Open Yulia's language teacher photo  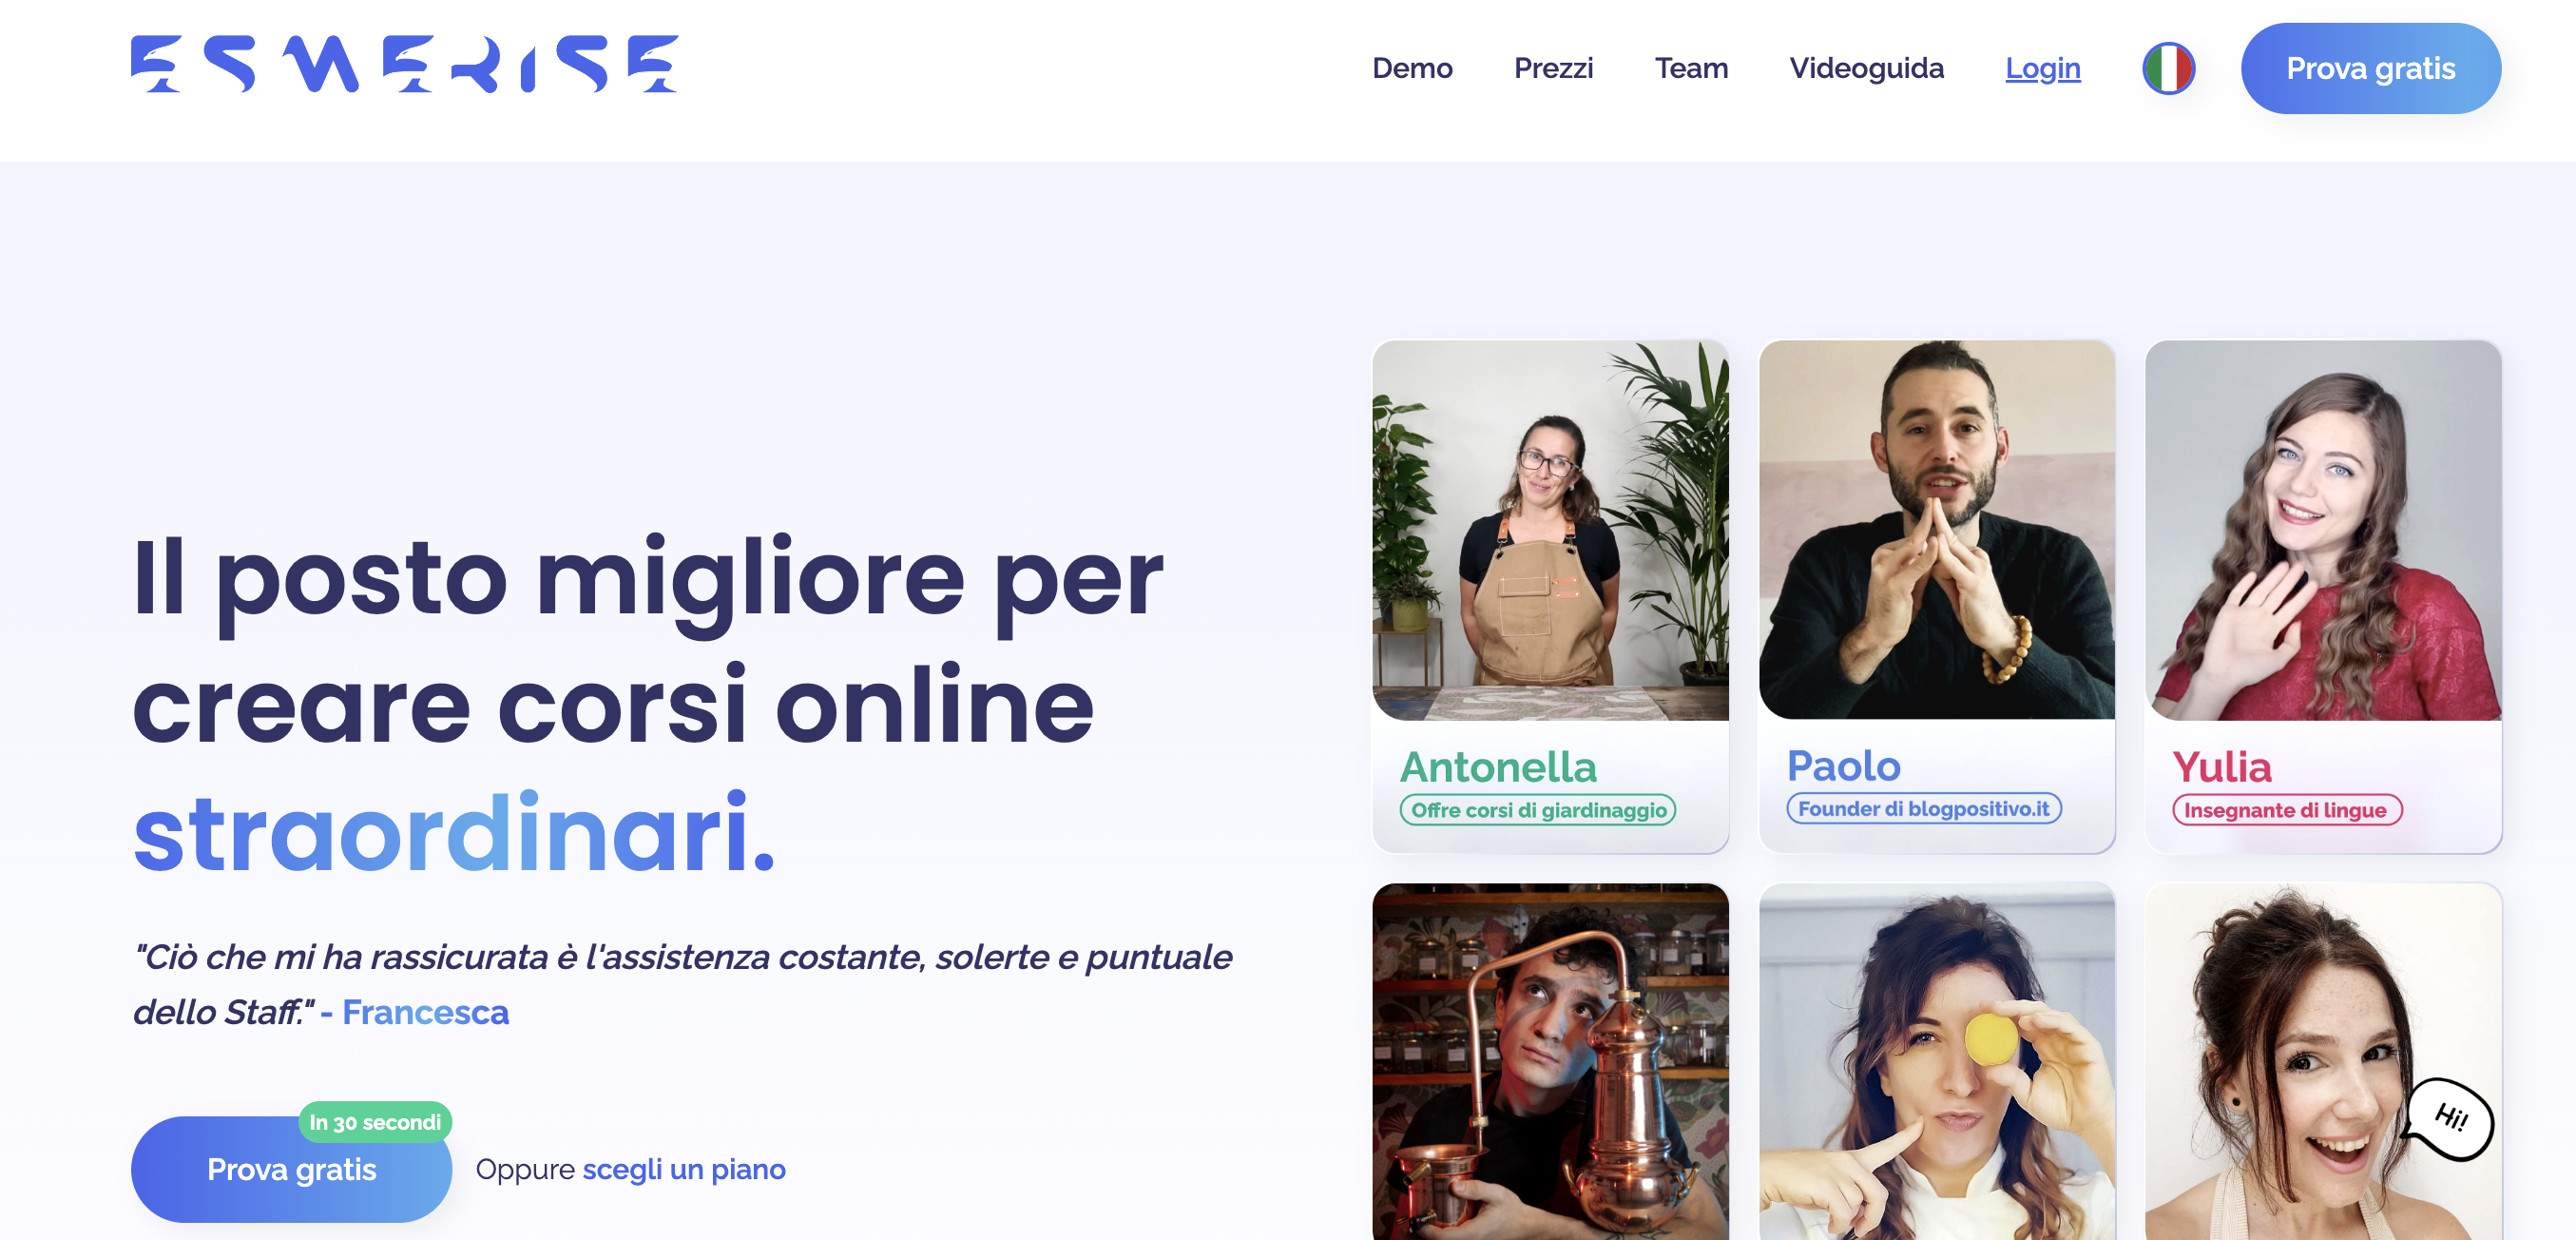click(2323, 530)
